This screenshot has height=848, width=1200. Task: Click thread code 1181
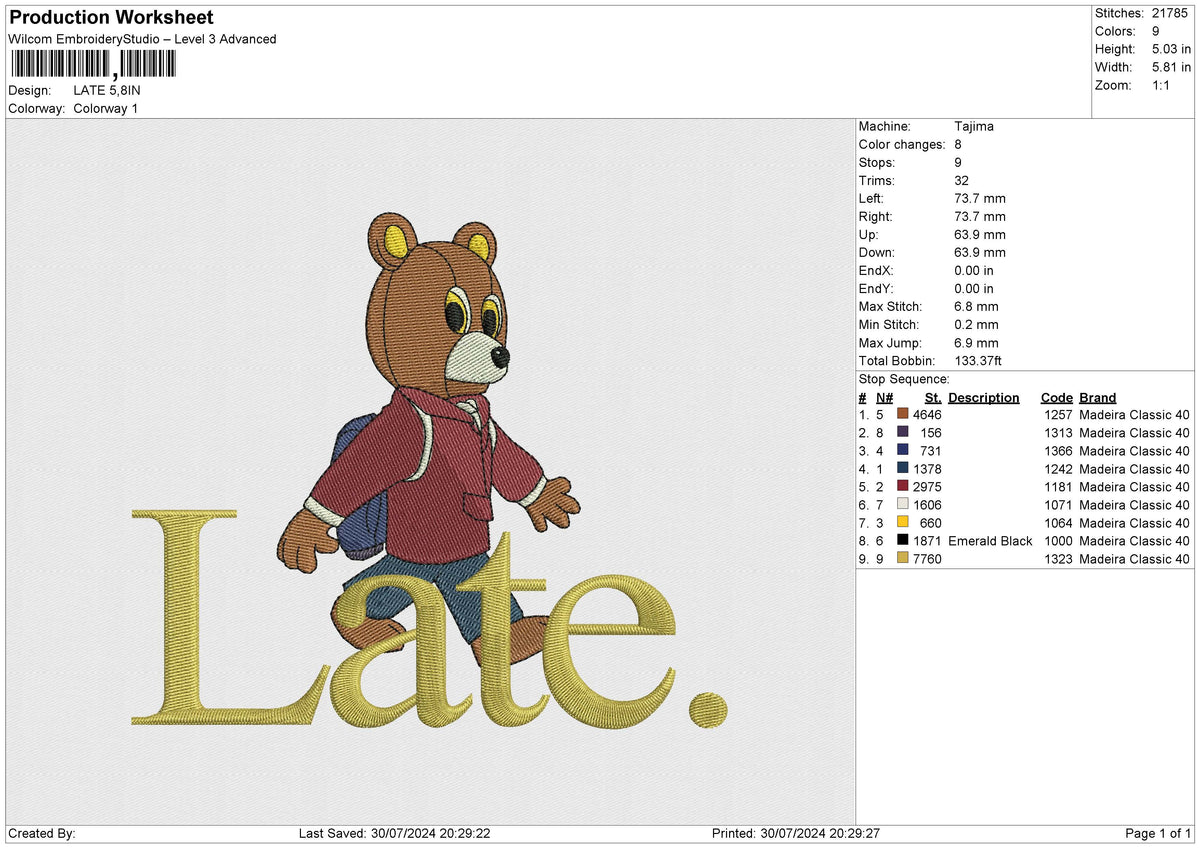click(1058, 487)
